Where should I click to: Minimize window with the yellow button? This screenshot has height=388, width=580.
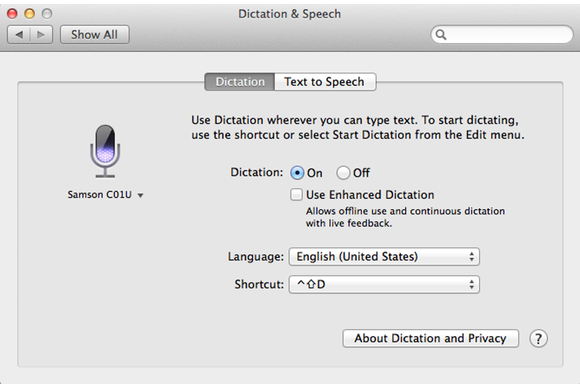[x=30, y=14]
